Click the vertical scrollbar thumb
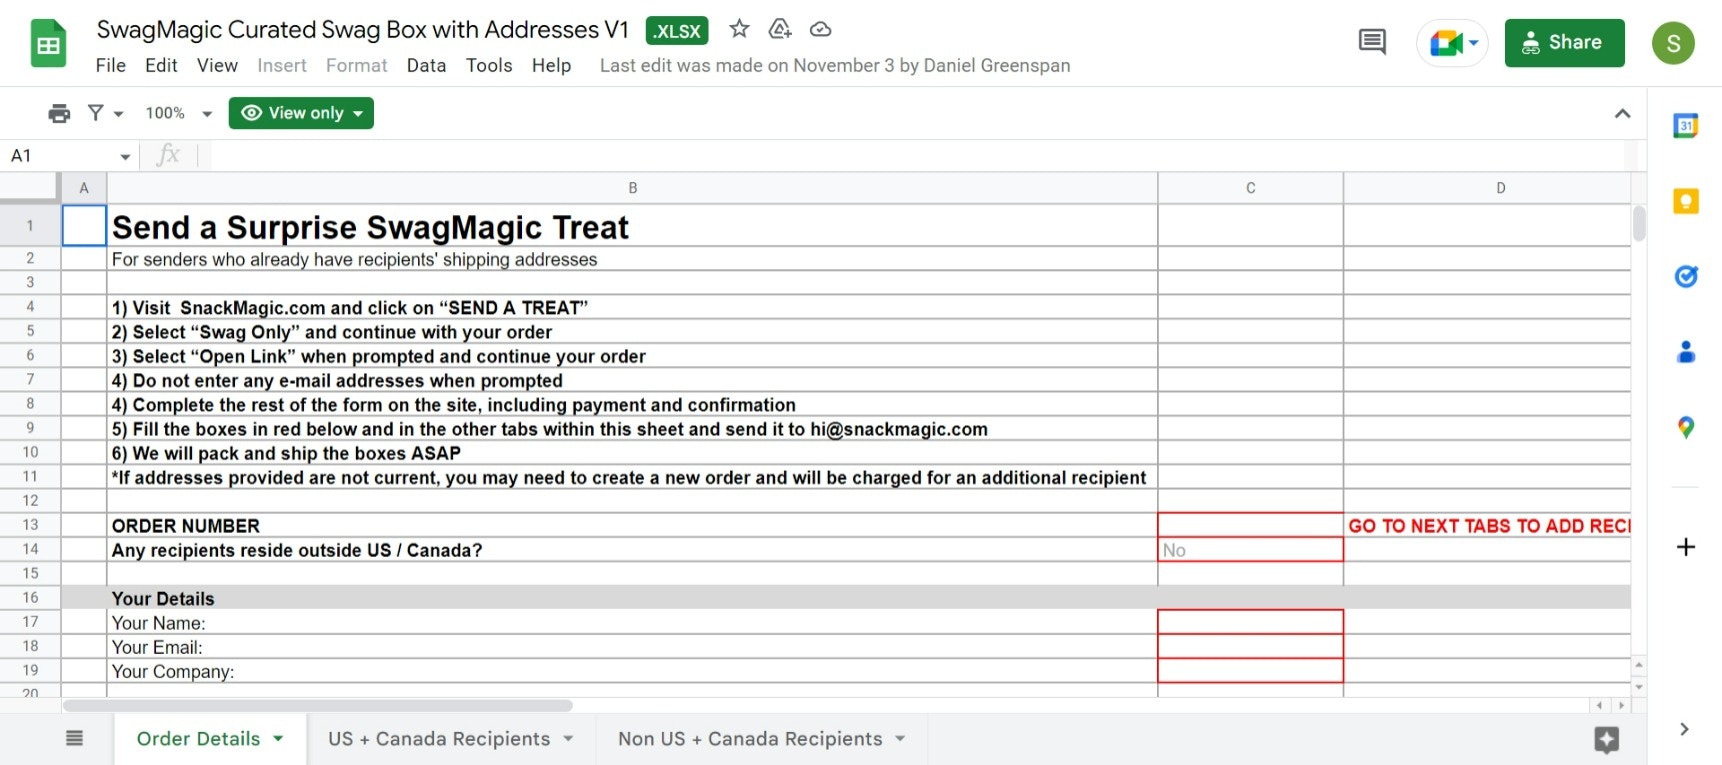Image resolution: width=1722 pixels, height=765 pixels. (x=1638, y=223)
